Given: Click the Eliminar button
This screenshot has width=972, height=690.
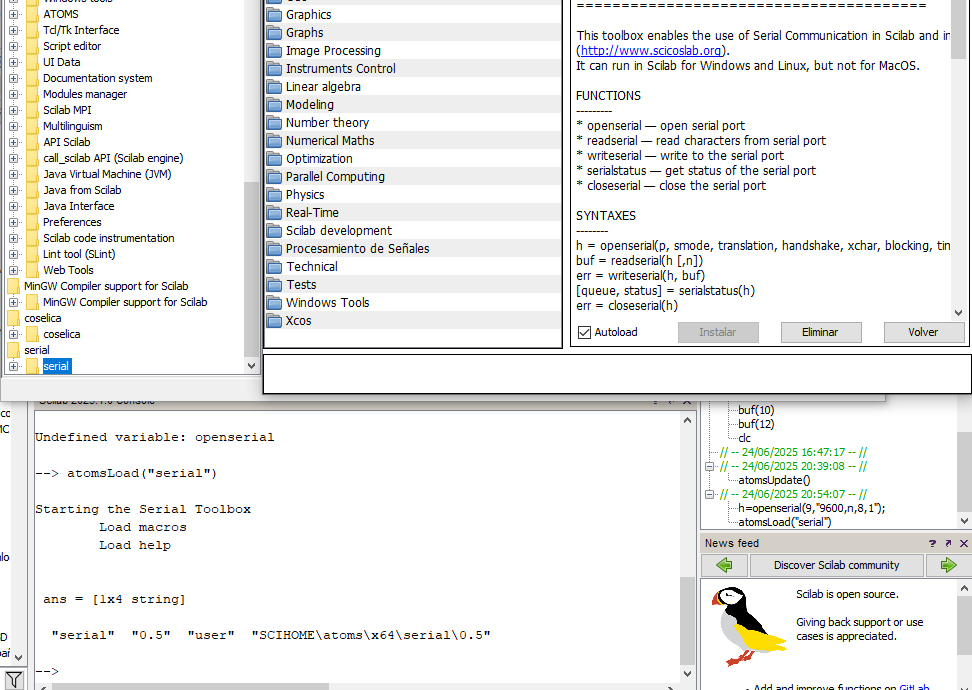Looking at the screenshot, I should click(x=821, y=332).
